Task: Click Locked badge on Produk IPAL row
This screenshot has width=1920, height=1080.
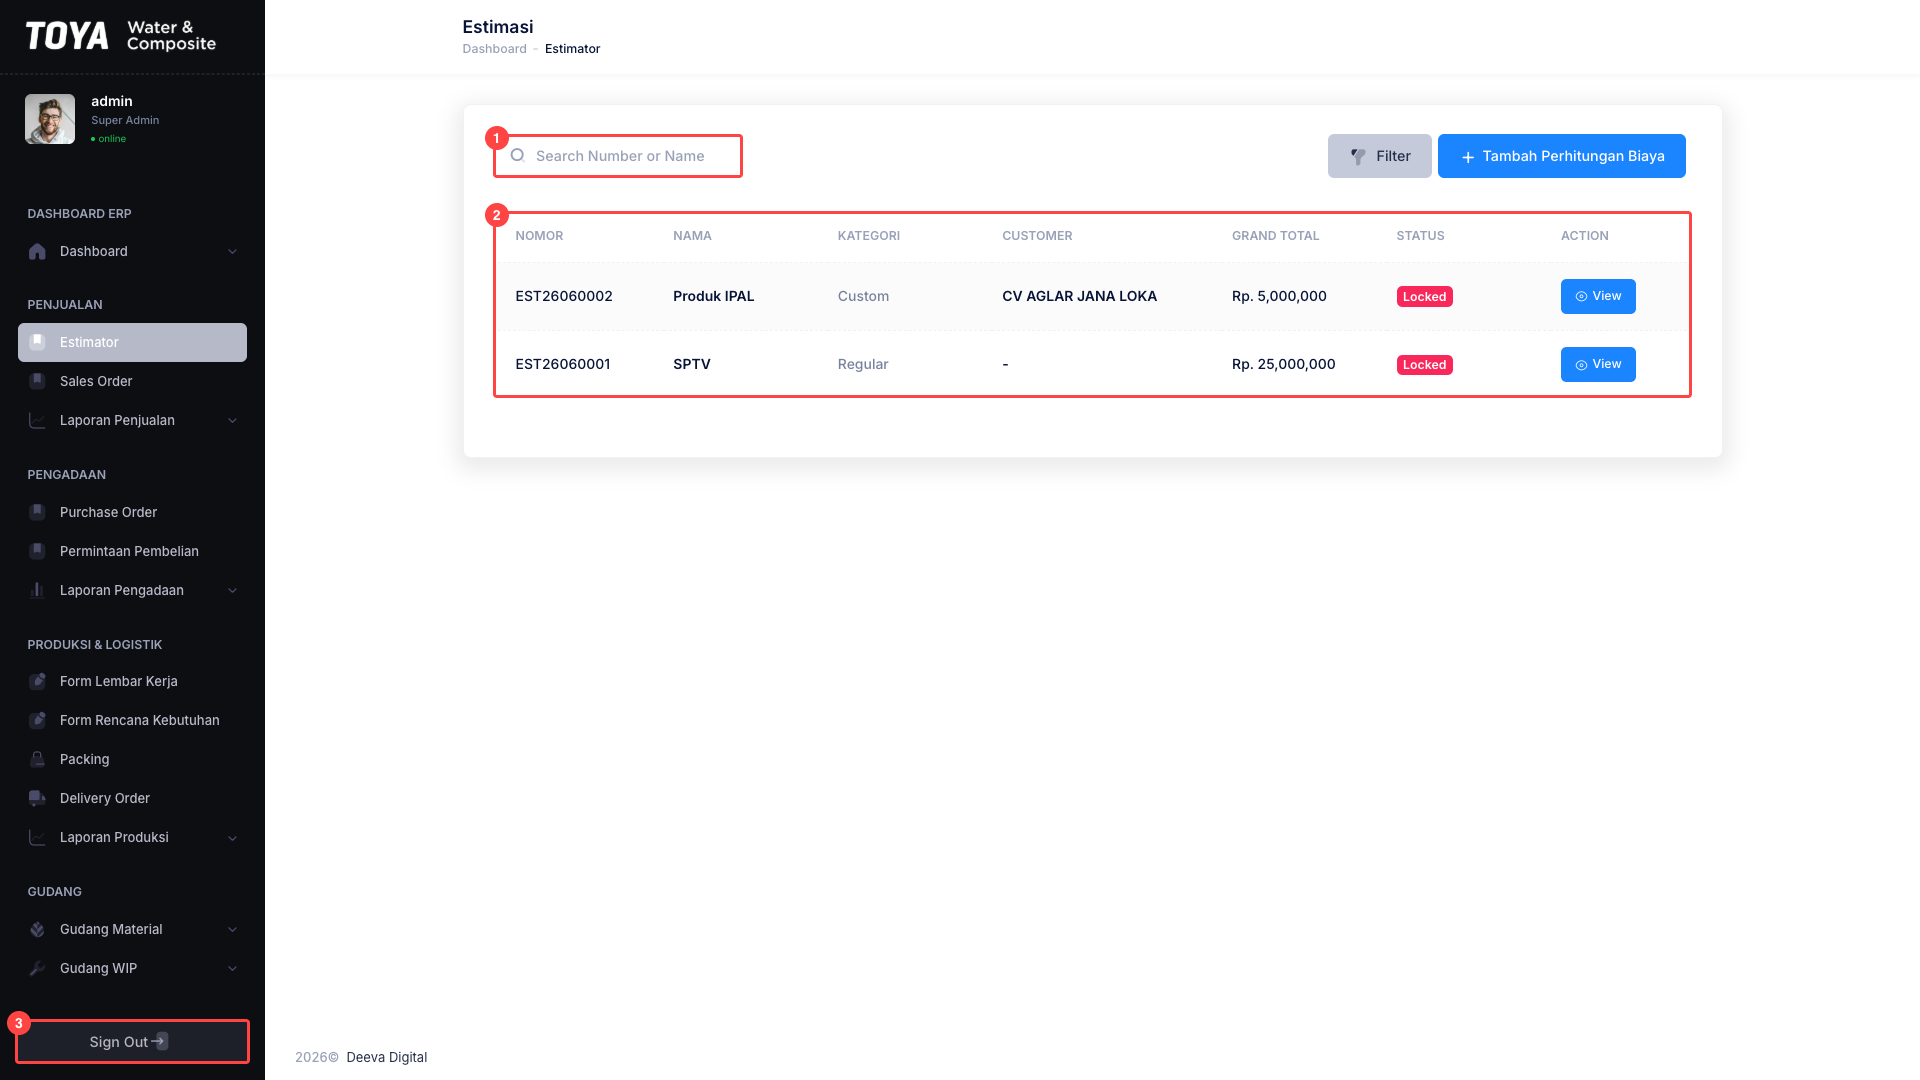Action: [1424, 297]
